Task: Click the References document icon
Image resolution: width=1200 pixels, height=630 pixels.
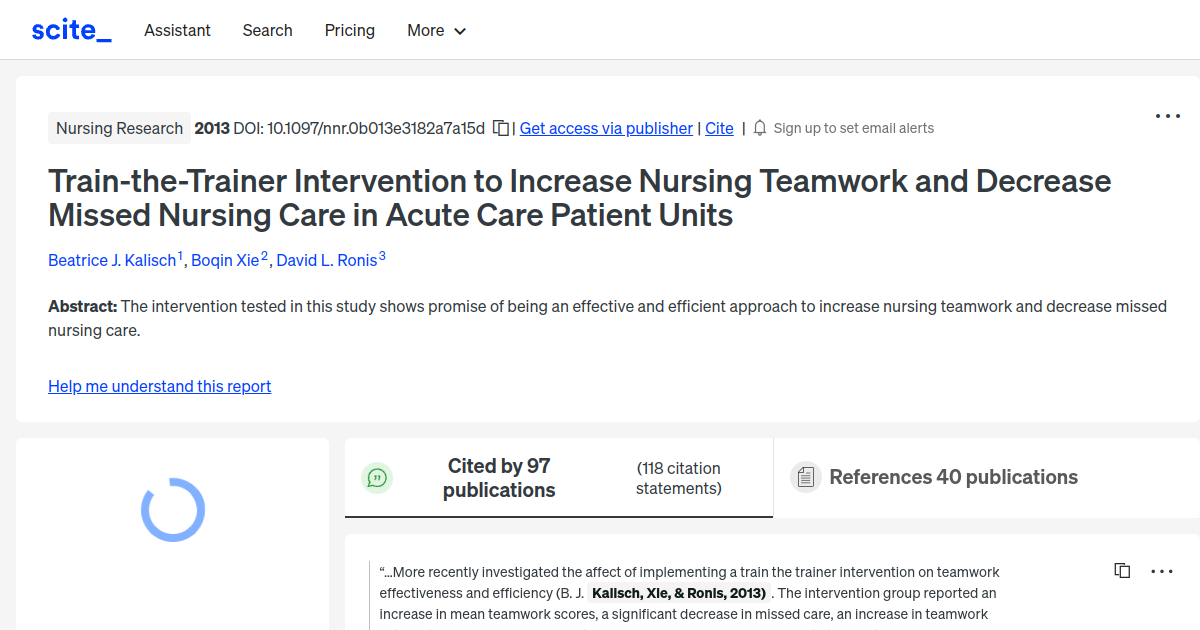Action: tap(805, 477)
